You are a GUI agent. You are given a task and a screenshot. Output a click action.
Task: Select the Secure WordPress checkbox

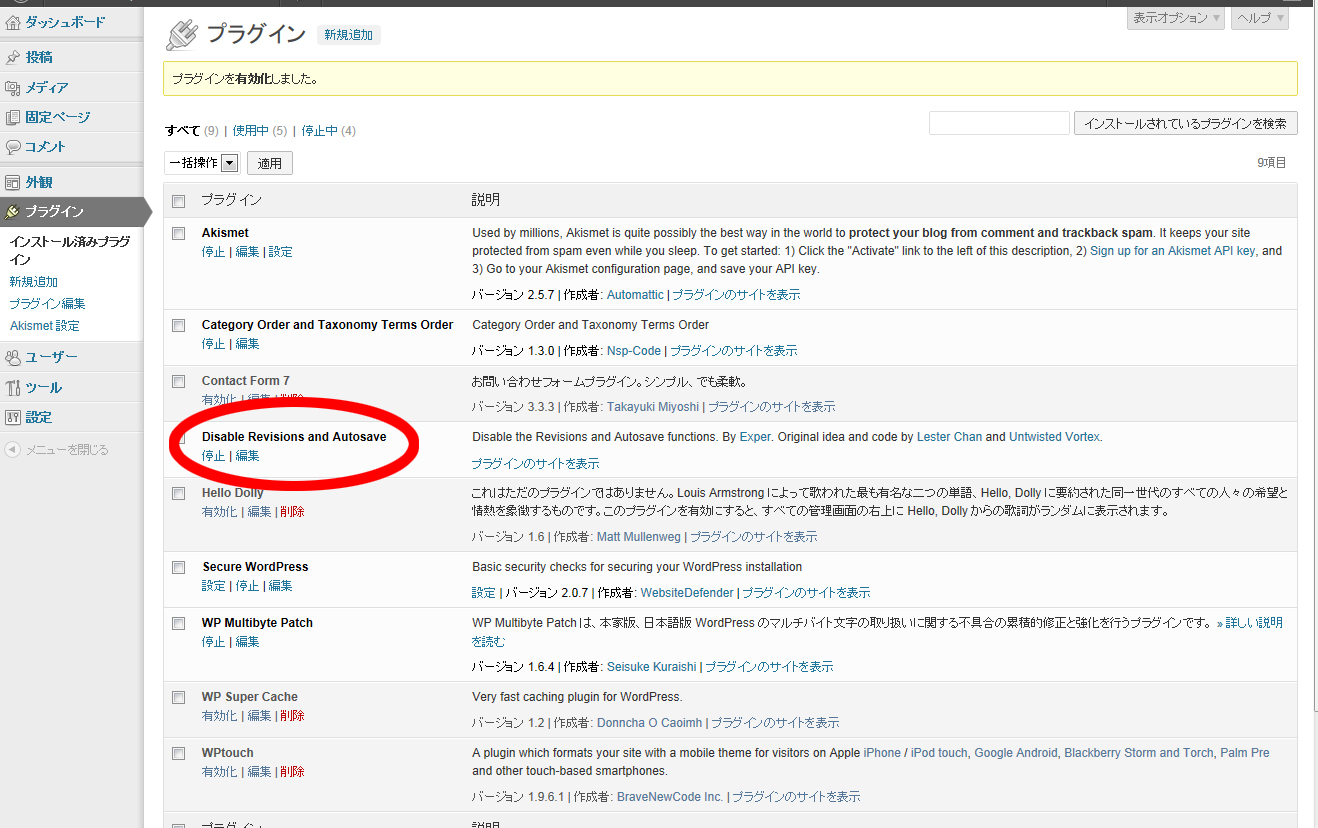179,567
